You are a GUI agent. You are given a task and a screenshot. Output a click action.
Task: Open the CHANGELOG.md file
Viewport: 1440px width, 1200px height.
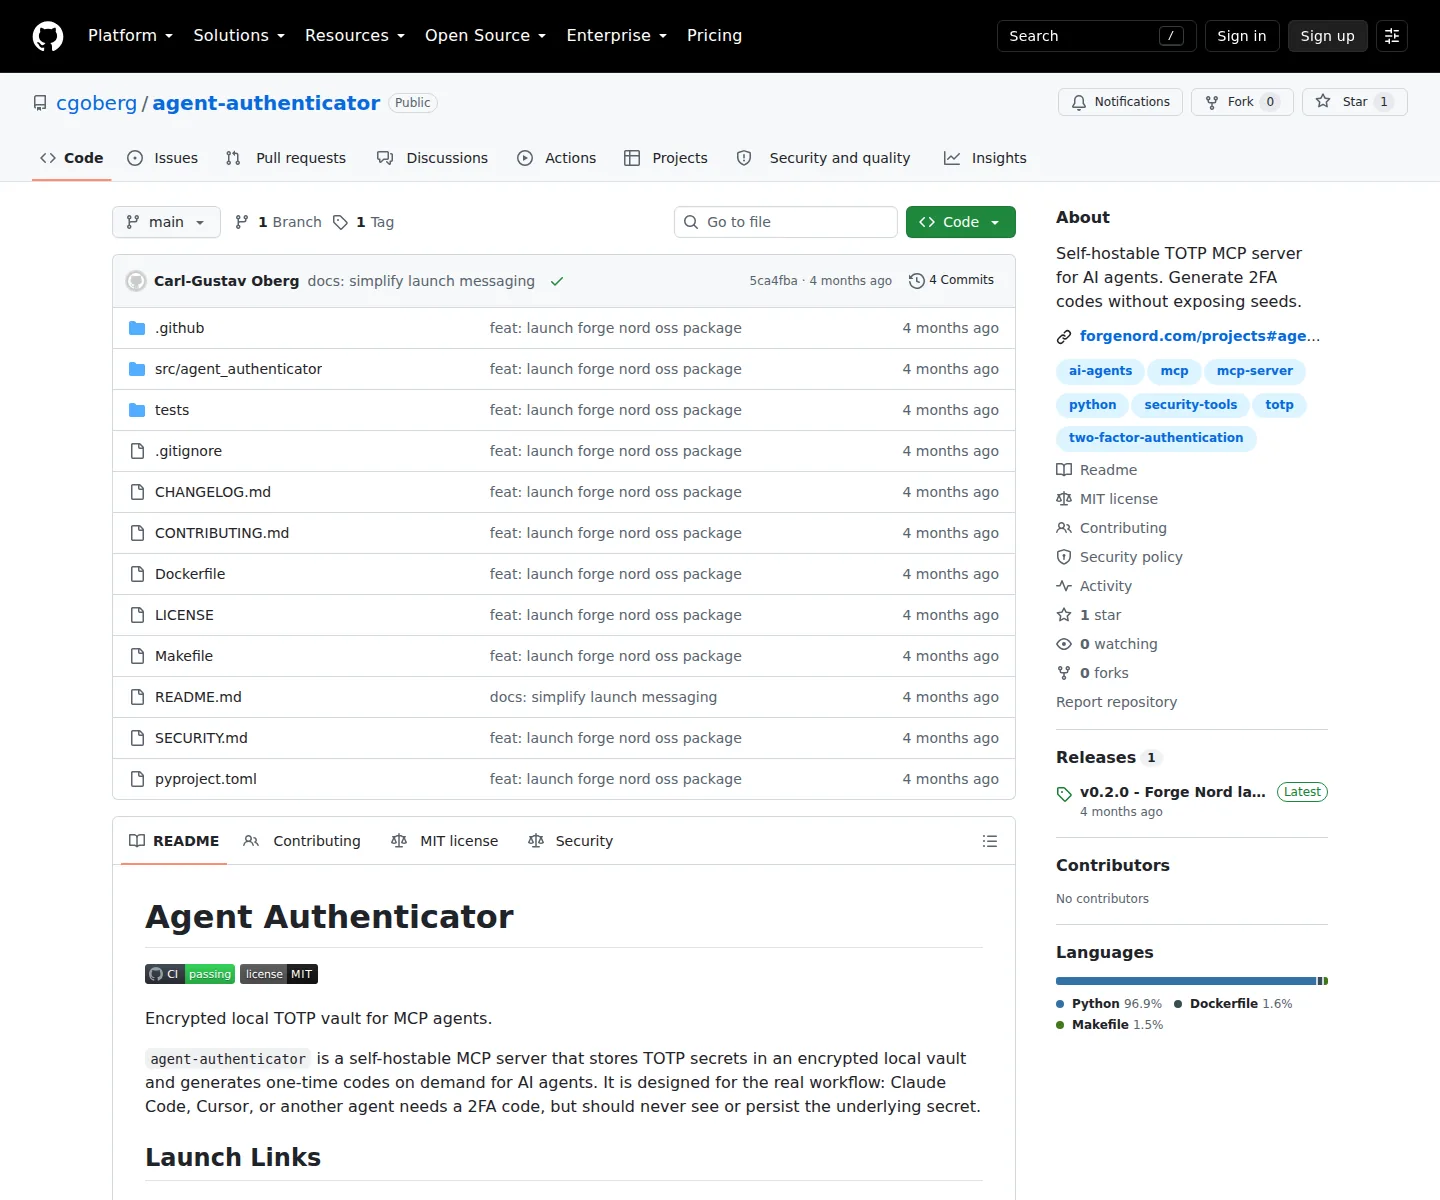pyautogui.click(x=213, y=492)
